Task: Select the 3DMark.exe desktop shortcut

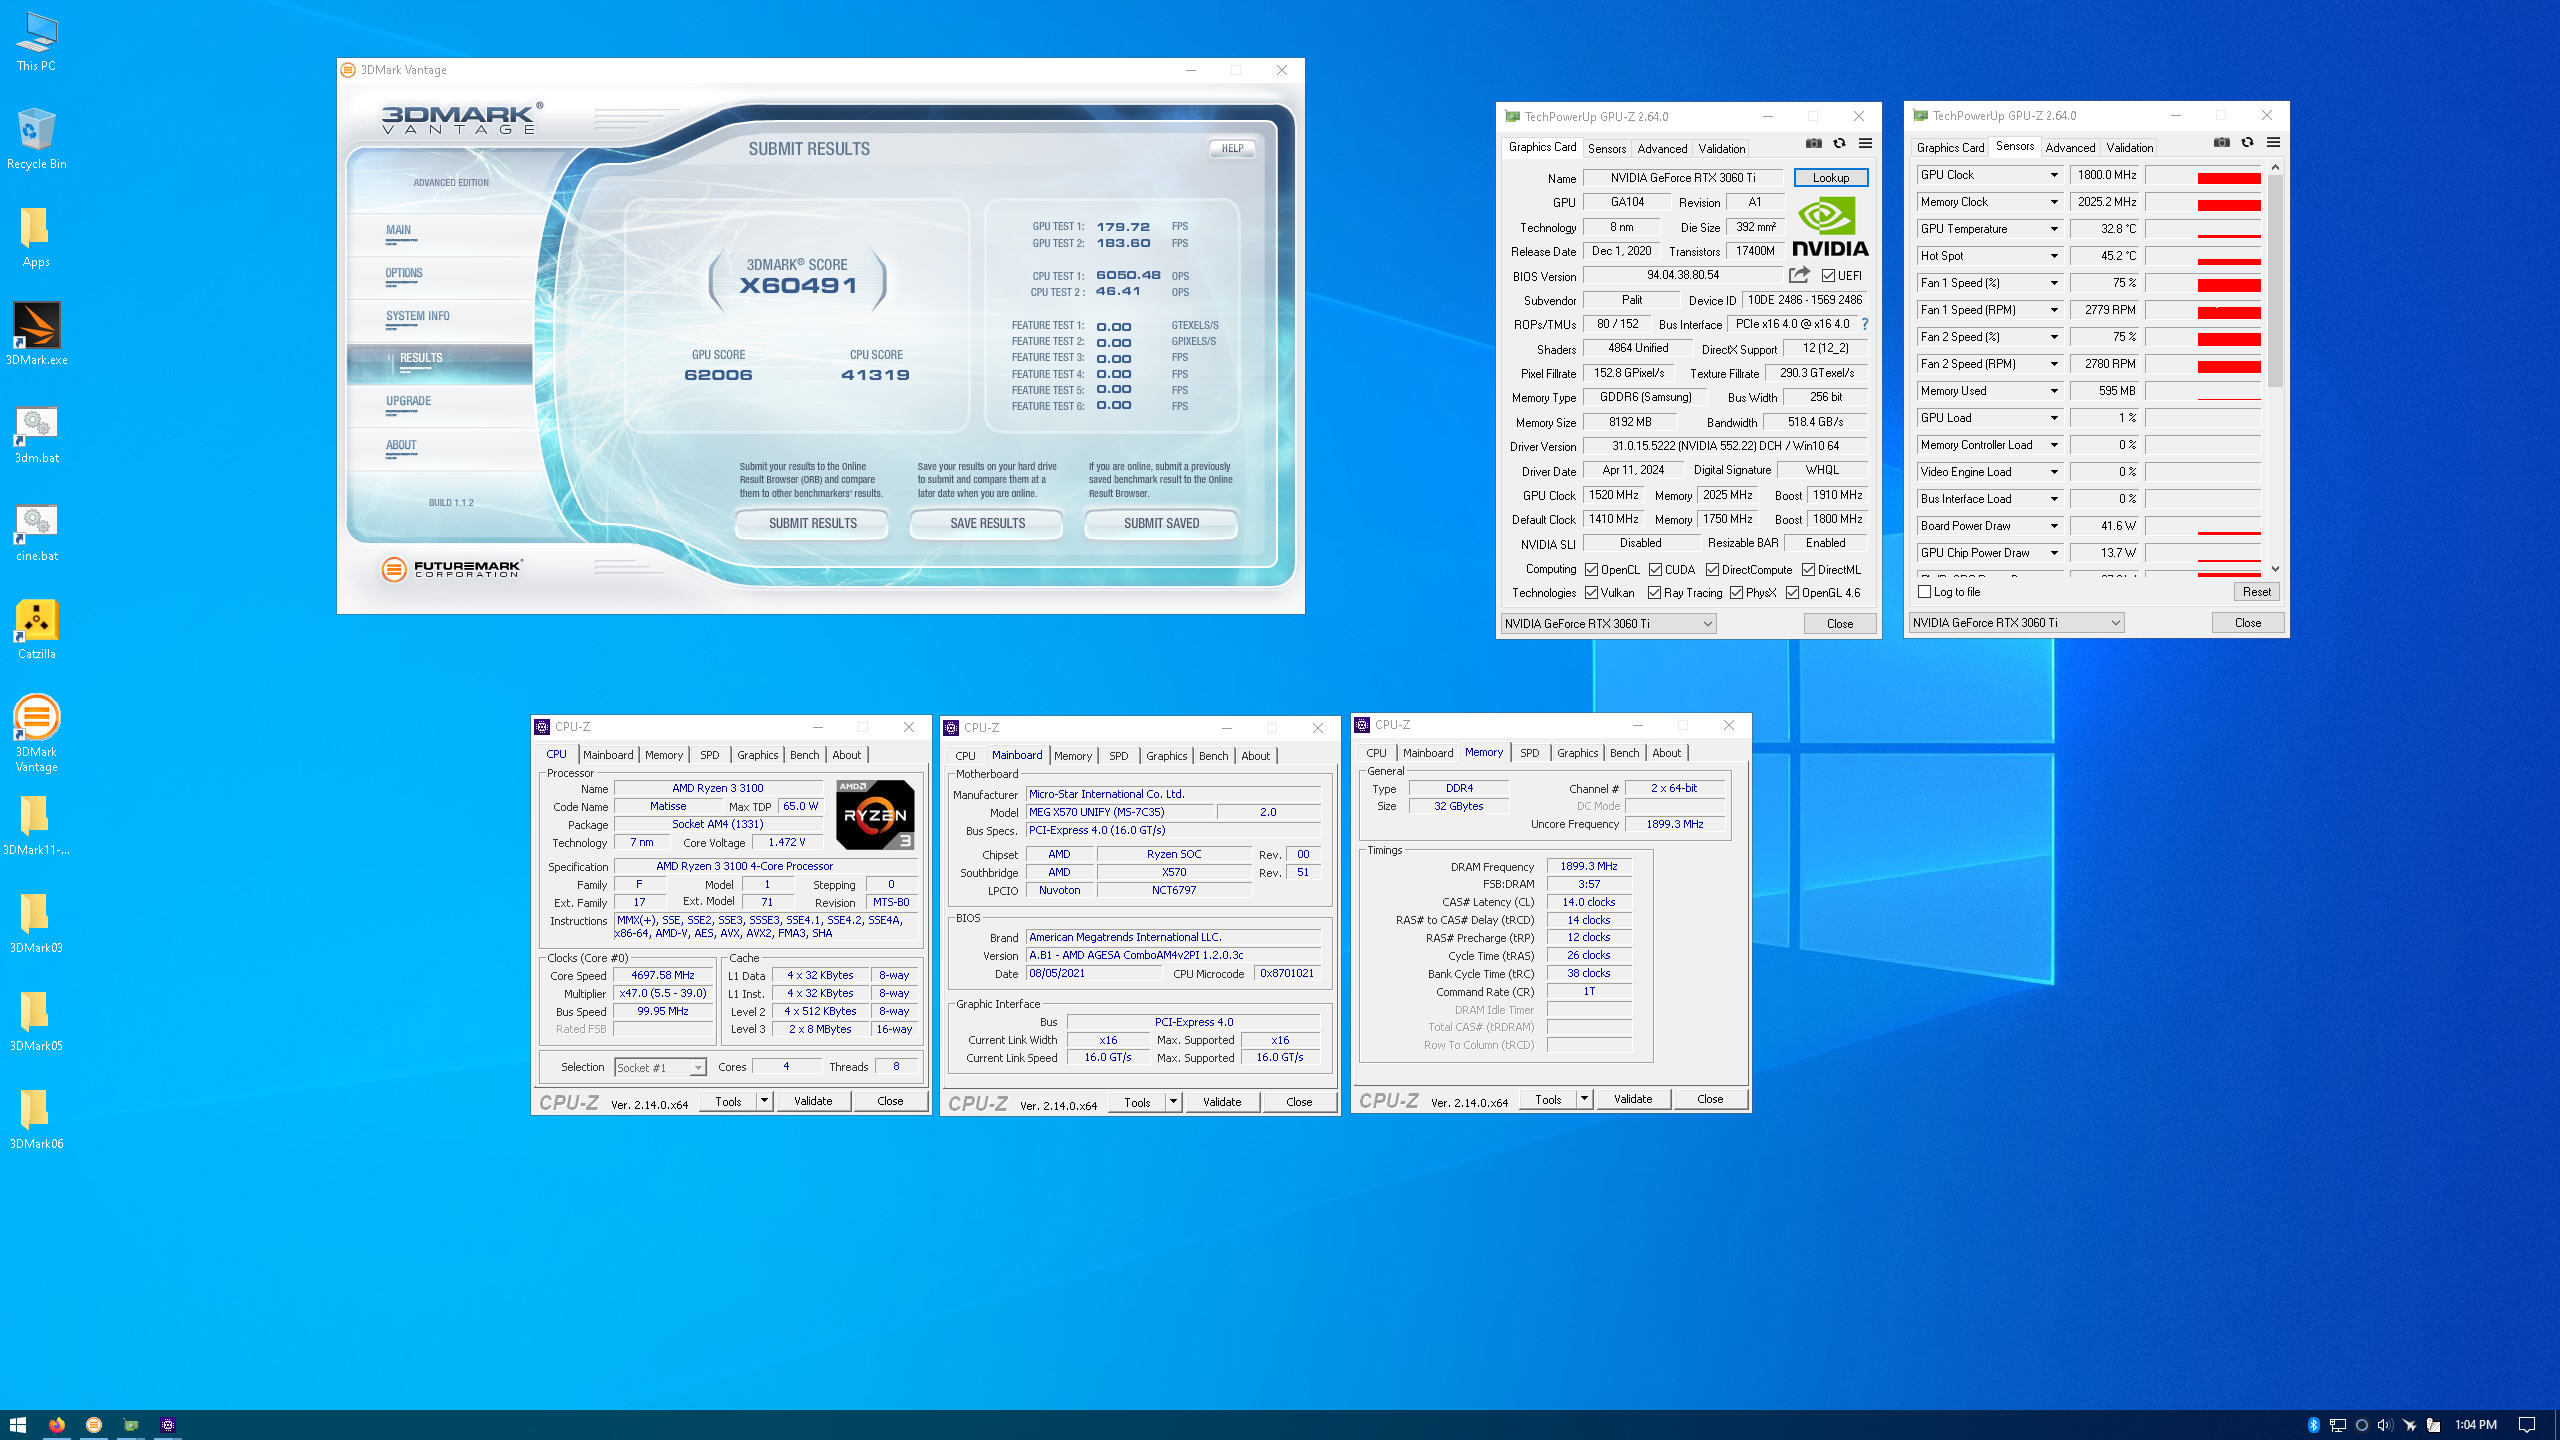Action: (36, 335)
